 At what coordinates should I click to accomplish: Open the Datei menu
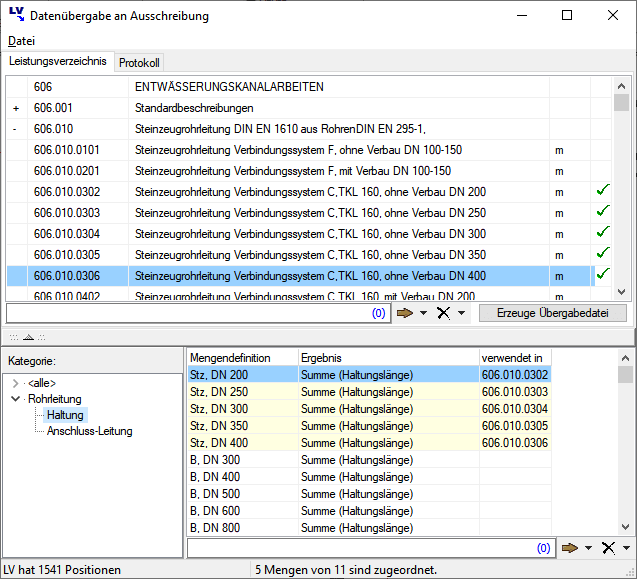click(20, 41)
